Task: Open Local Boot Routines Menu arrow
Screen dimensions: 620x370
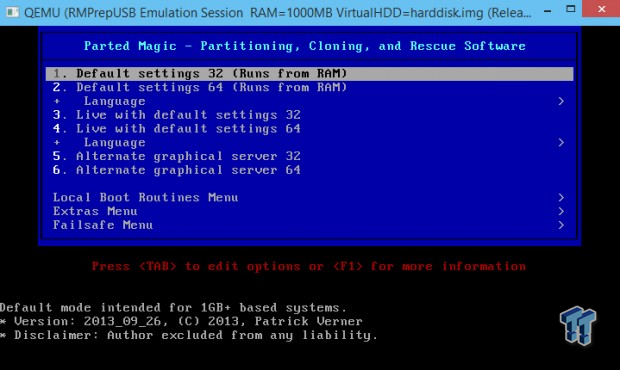Action: (x=561, y=197)
